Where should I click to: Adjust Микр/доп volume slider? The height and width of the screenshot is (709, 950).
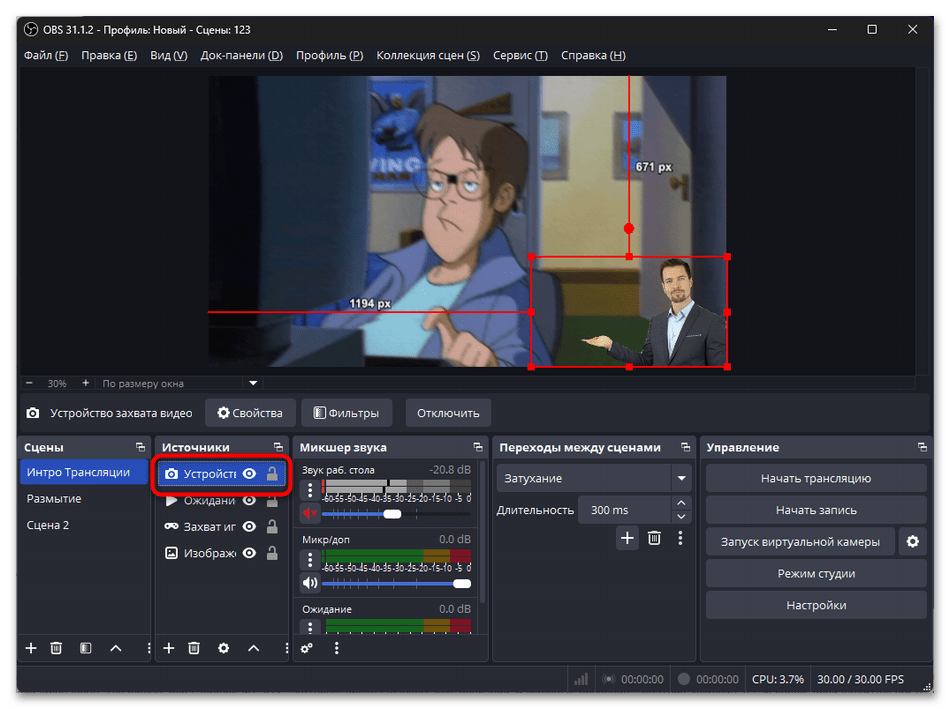pos(396,584)
